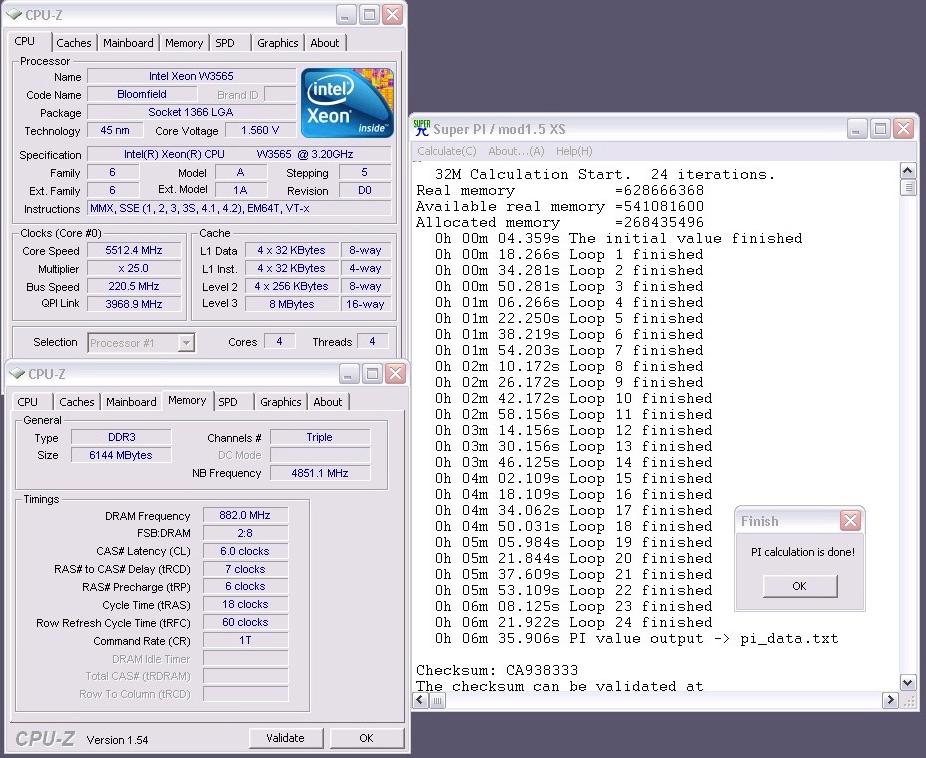Click the Core Voltage value 1.560 V
This screenshot has width=926, height=758.
coord(260,130)
